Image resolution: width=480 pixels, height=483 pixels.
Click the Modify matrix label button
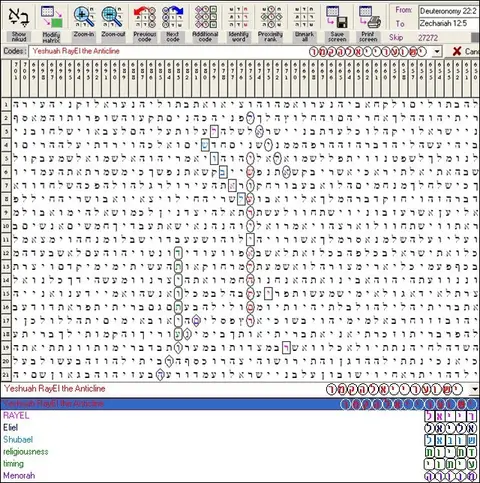[x=51, y=37]
